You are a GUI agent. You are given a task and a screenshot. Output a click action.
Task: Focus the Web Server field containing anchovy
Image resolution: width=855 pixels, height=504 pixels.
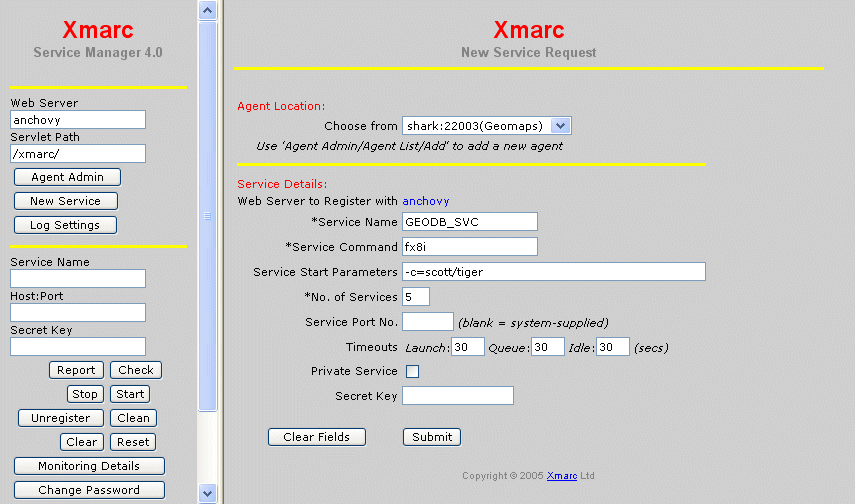(78, 120)
